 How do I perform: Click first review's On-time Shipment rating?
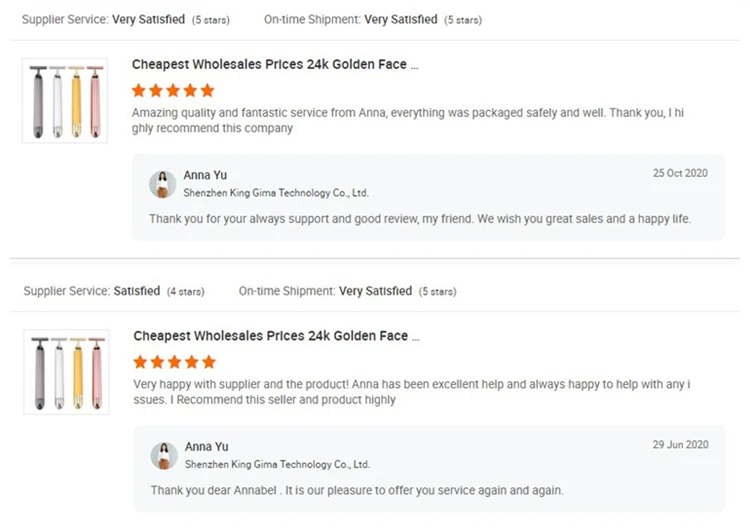(x=401, y=19)
